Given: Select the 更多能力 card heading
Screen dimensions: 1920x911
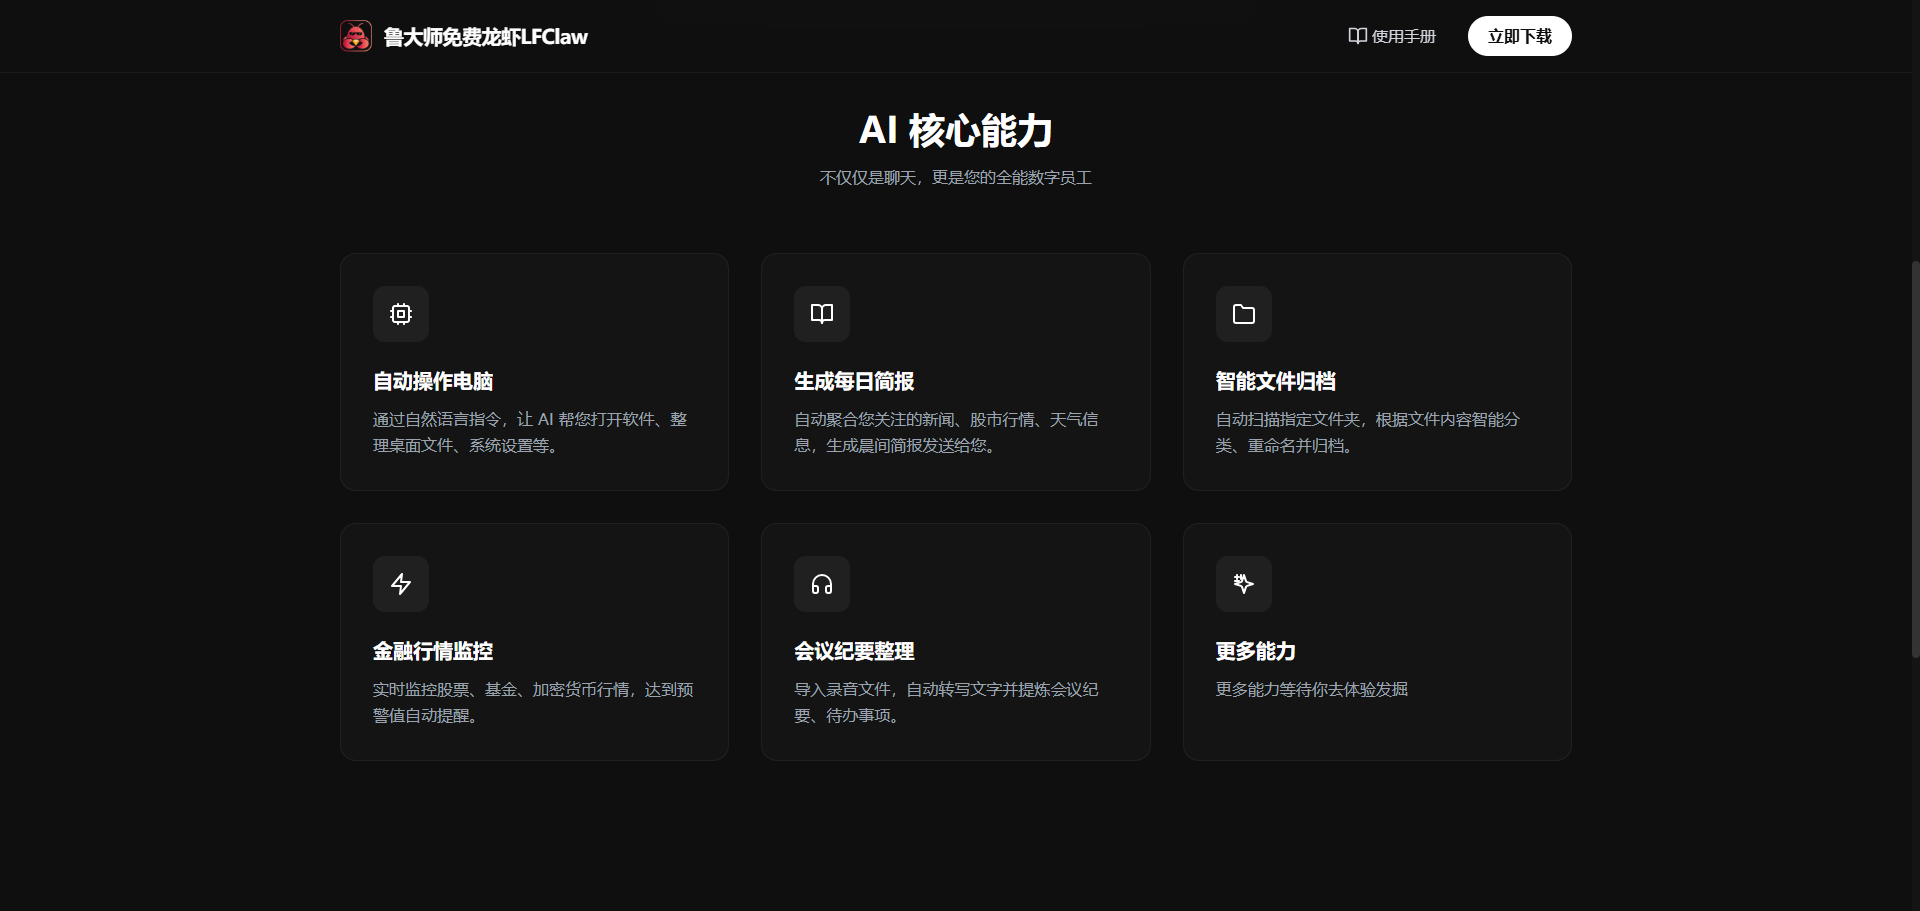Looking at the screenshot, I should [1255, 651].
